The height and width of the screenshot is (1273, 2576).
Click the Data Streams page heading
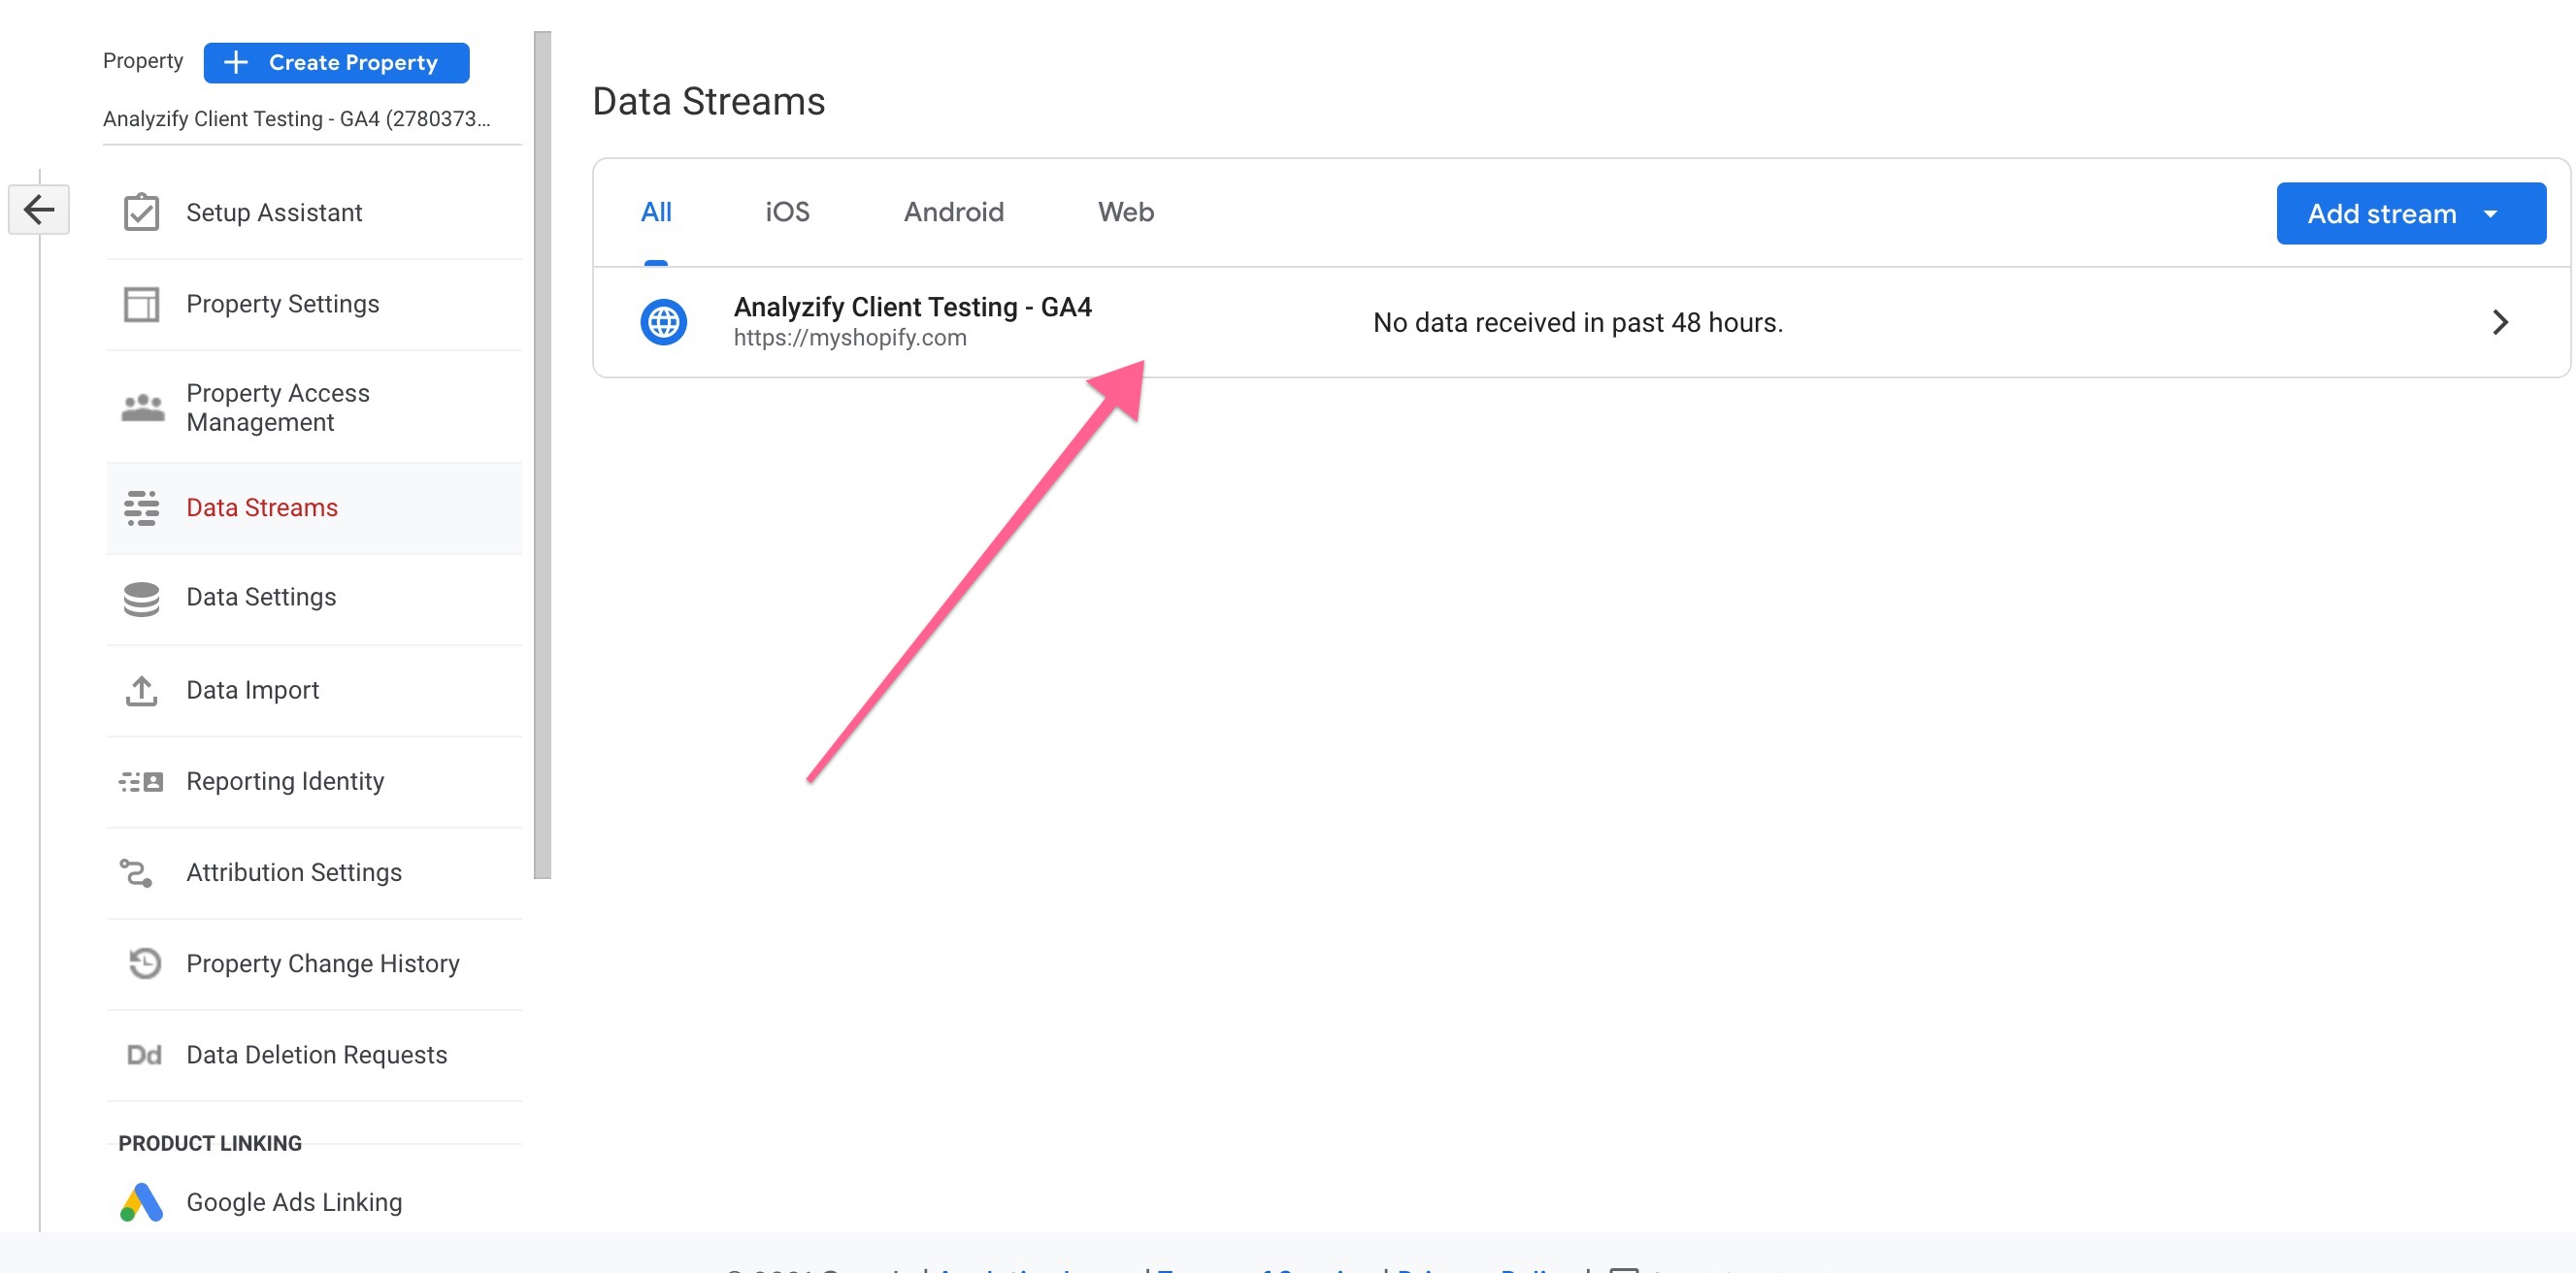click(708, 102)
